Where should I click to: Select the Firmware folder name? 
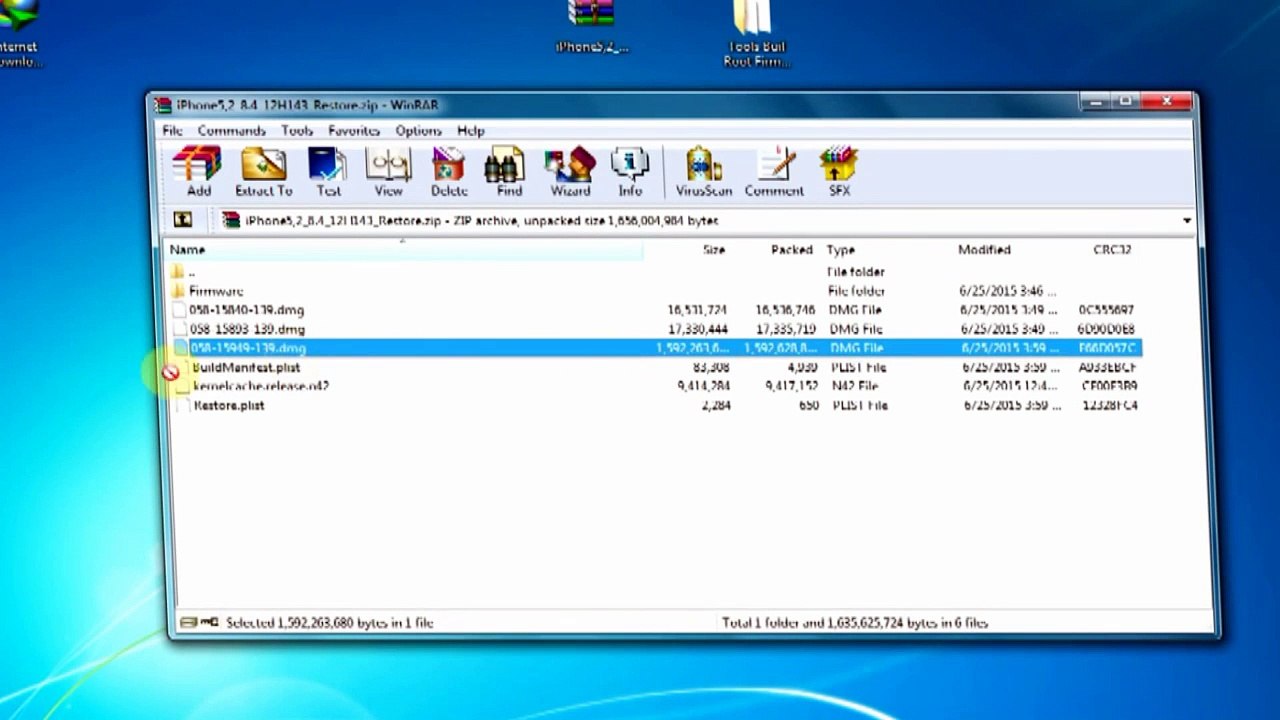pos(216,291)
